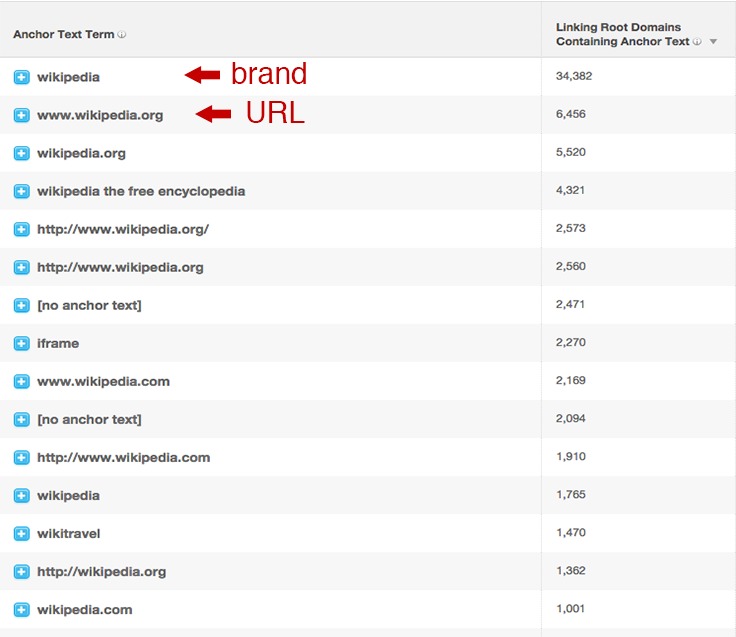Expand wikipedia the free encyclopedia row
The width and height of the screenshot is (736, 637).
tap(22, 191)
